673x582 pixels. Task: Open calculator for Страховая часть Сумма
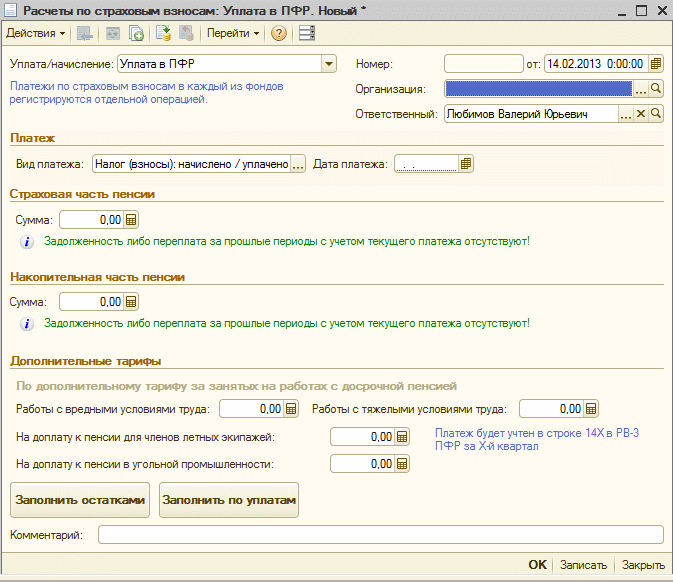pos(131,220)
